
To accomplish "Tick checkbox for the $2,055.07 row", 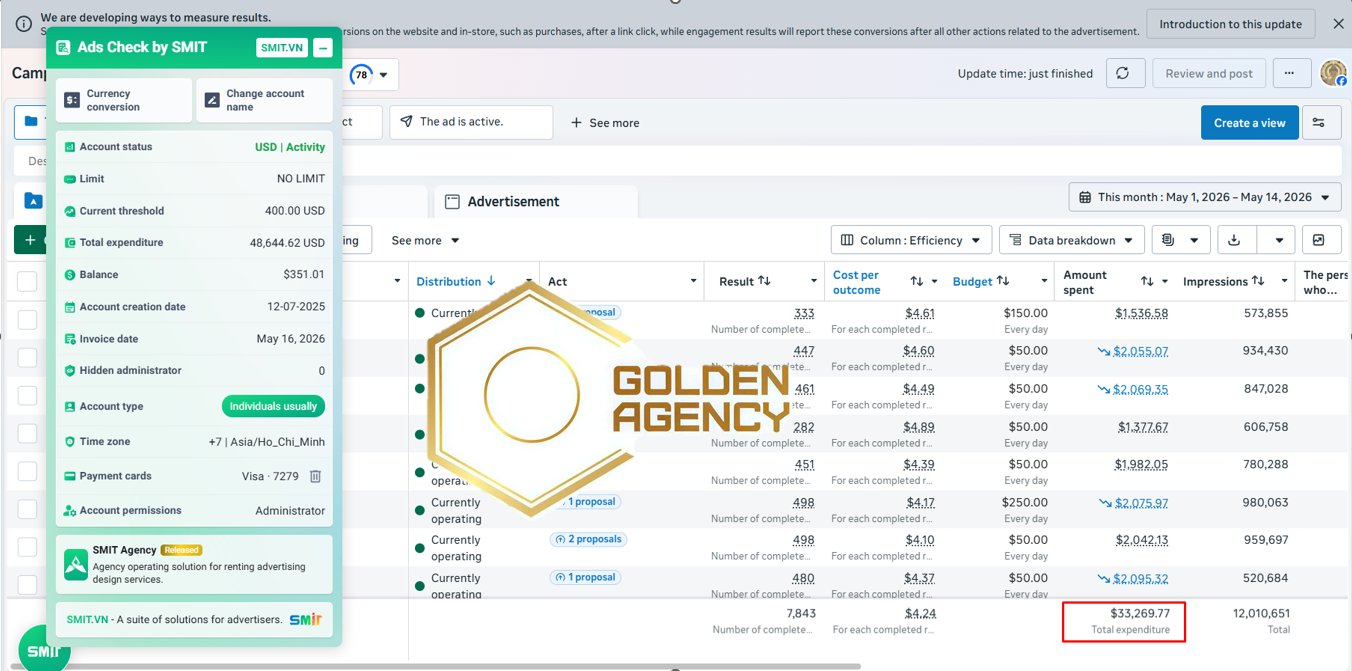I will tap(27, 358).
